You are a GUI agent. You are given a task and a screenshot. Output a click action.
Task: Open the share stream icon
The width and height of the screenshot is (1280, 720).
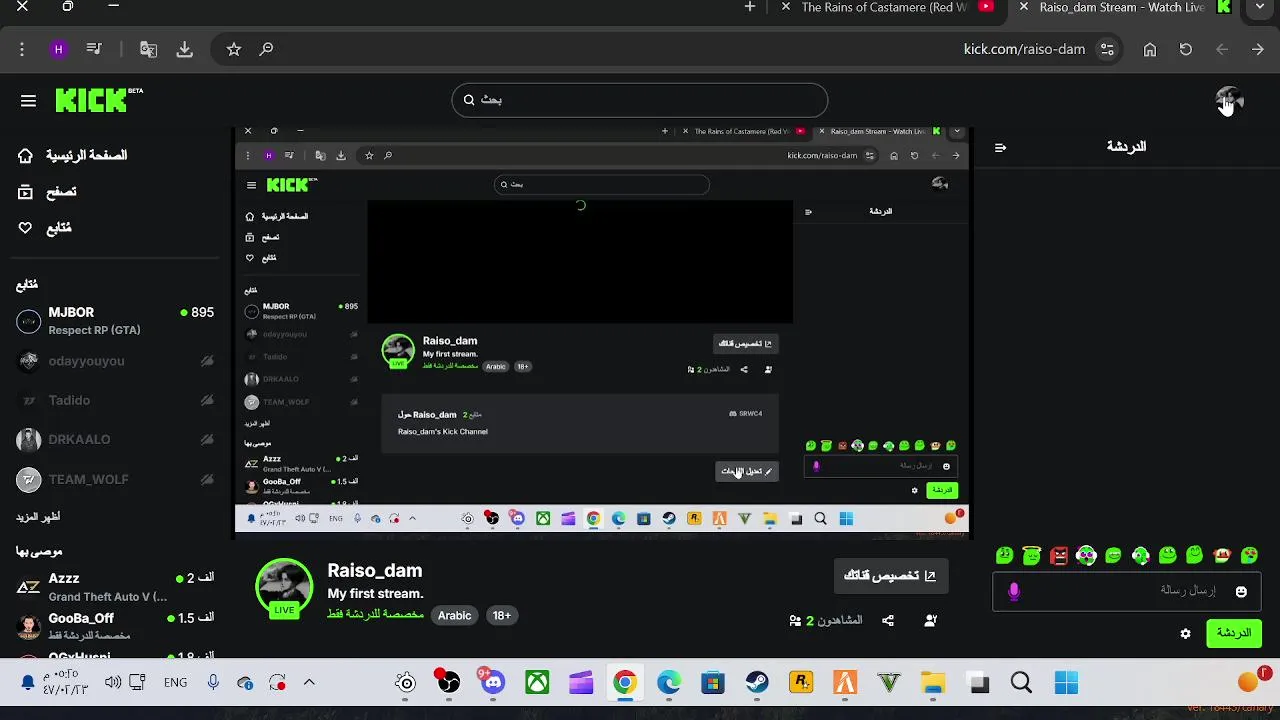(x=888, y=621)
